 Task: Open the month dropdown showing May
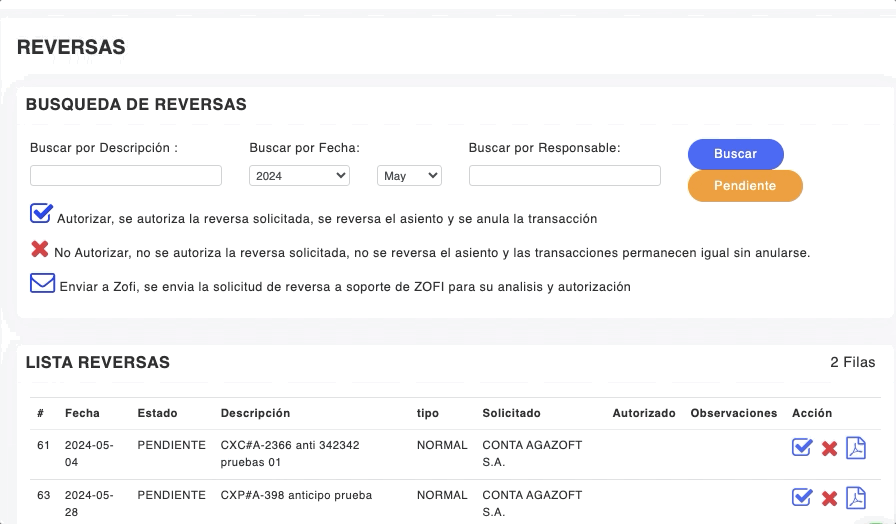(409, 176)
